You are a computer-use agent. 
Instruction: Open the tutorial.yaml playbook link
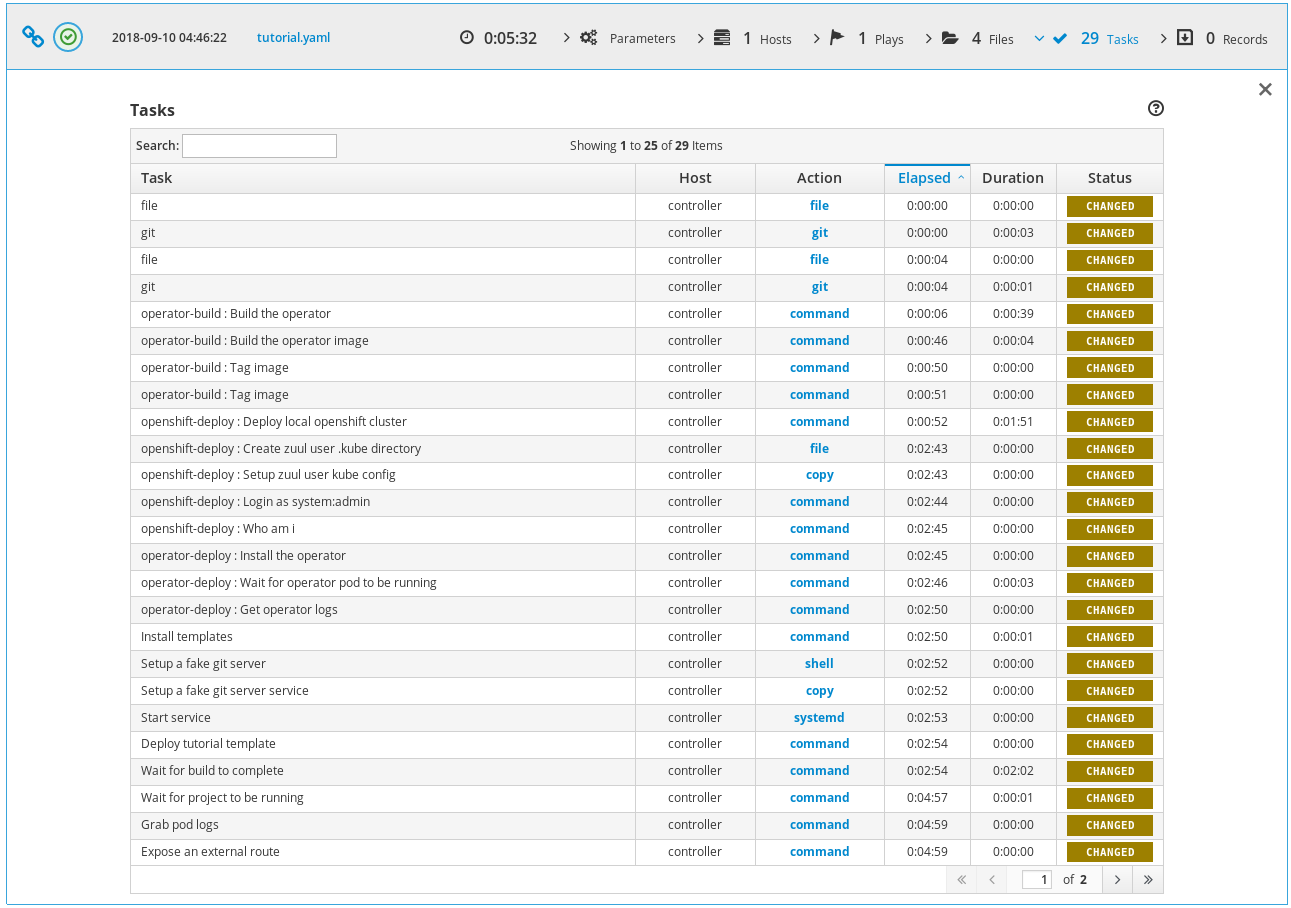(293, 38)
